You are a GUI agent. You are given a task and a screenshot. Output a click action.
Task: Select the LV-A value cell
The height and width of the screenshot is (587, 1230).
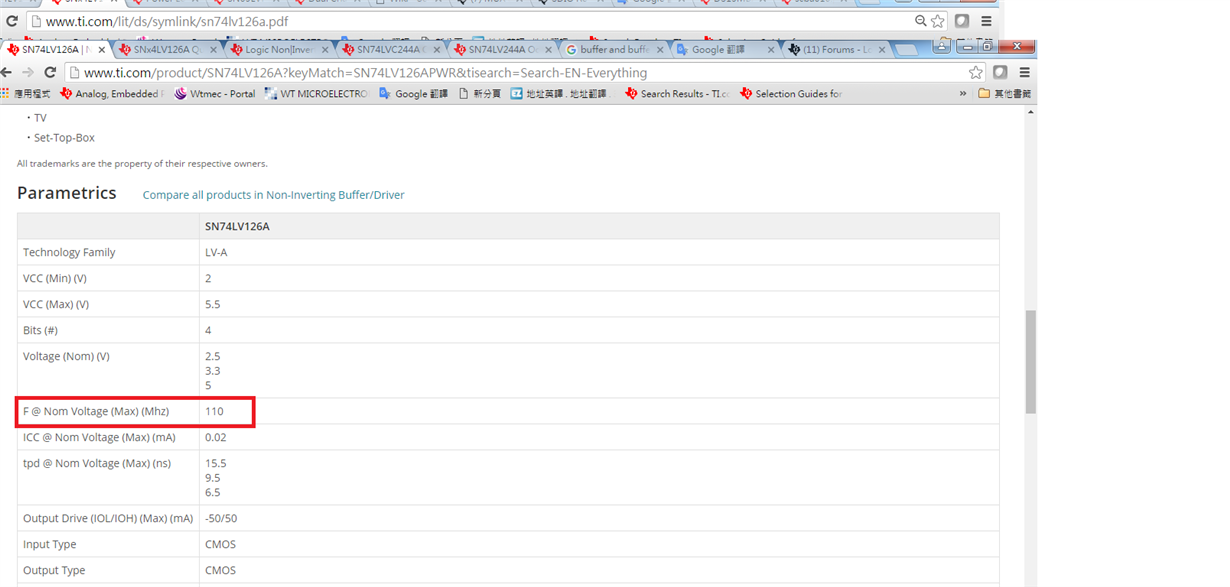click(216, 252)
